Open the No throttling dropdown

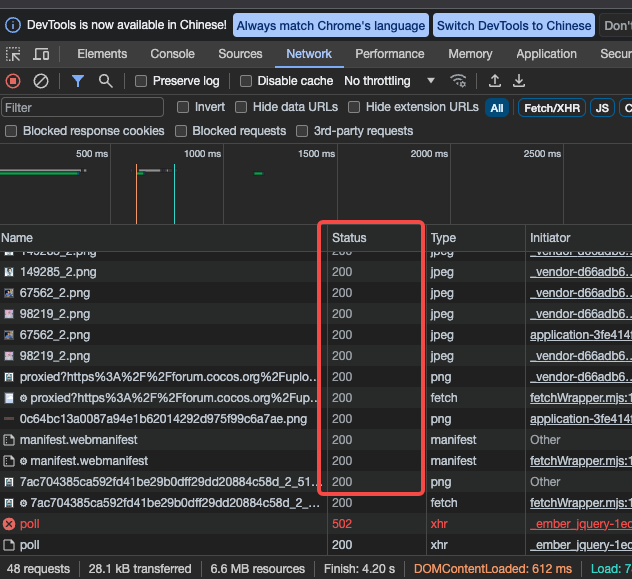390,81
